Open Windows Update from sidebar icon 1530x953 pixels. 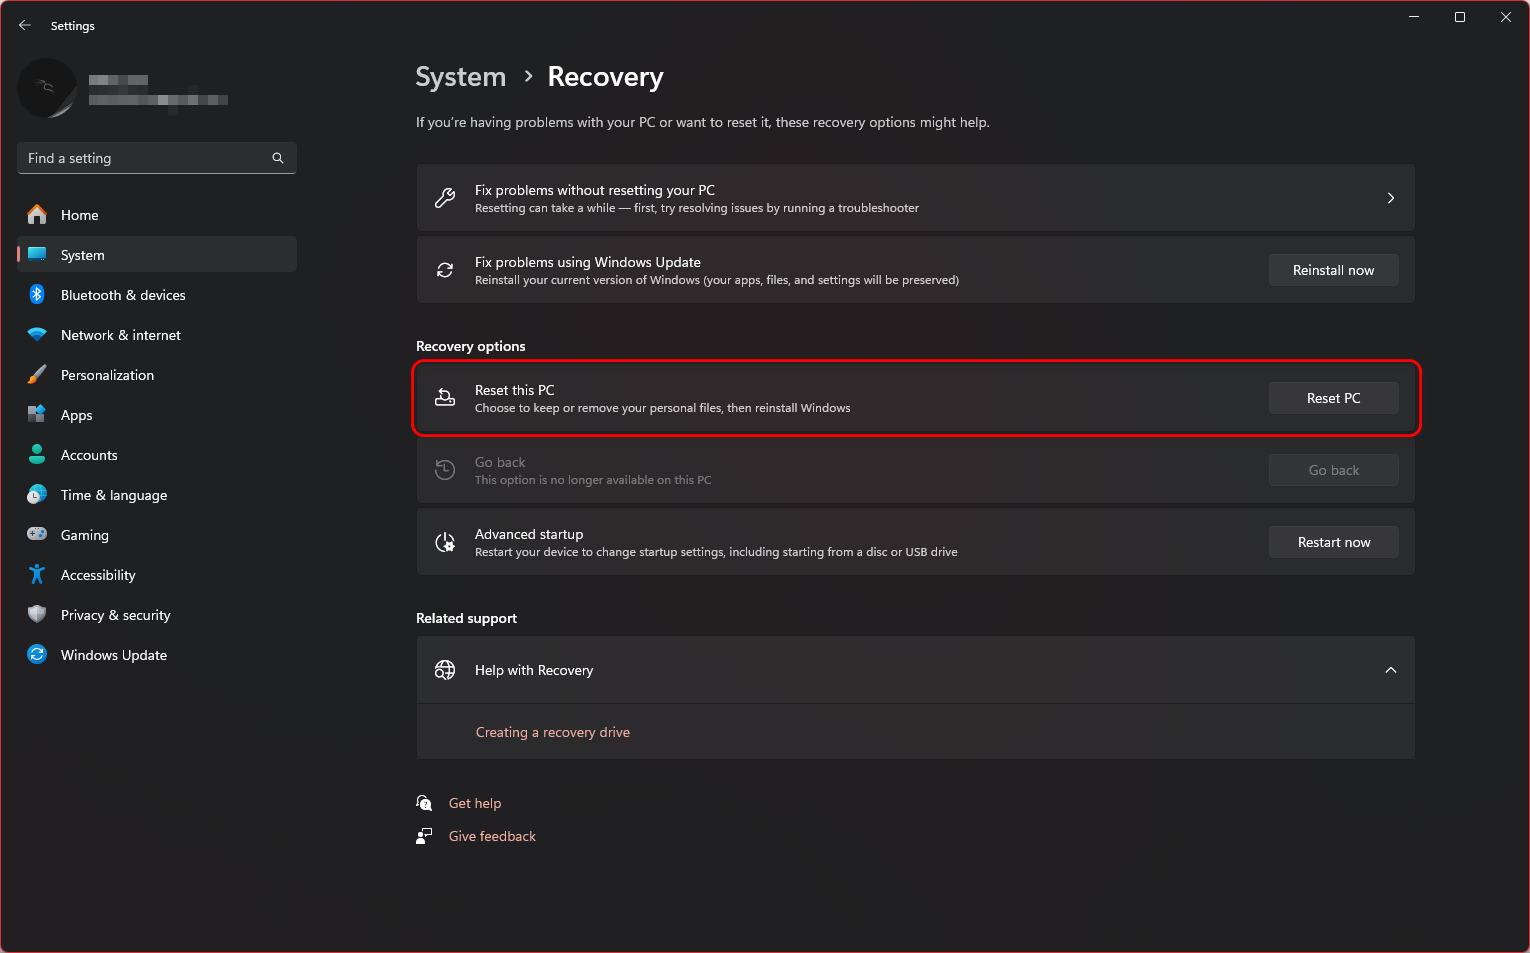pyautogui.click(x=37, y=655)
